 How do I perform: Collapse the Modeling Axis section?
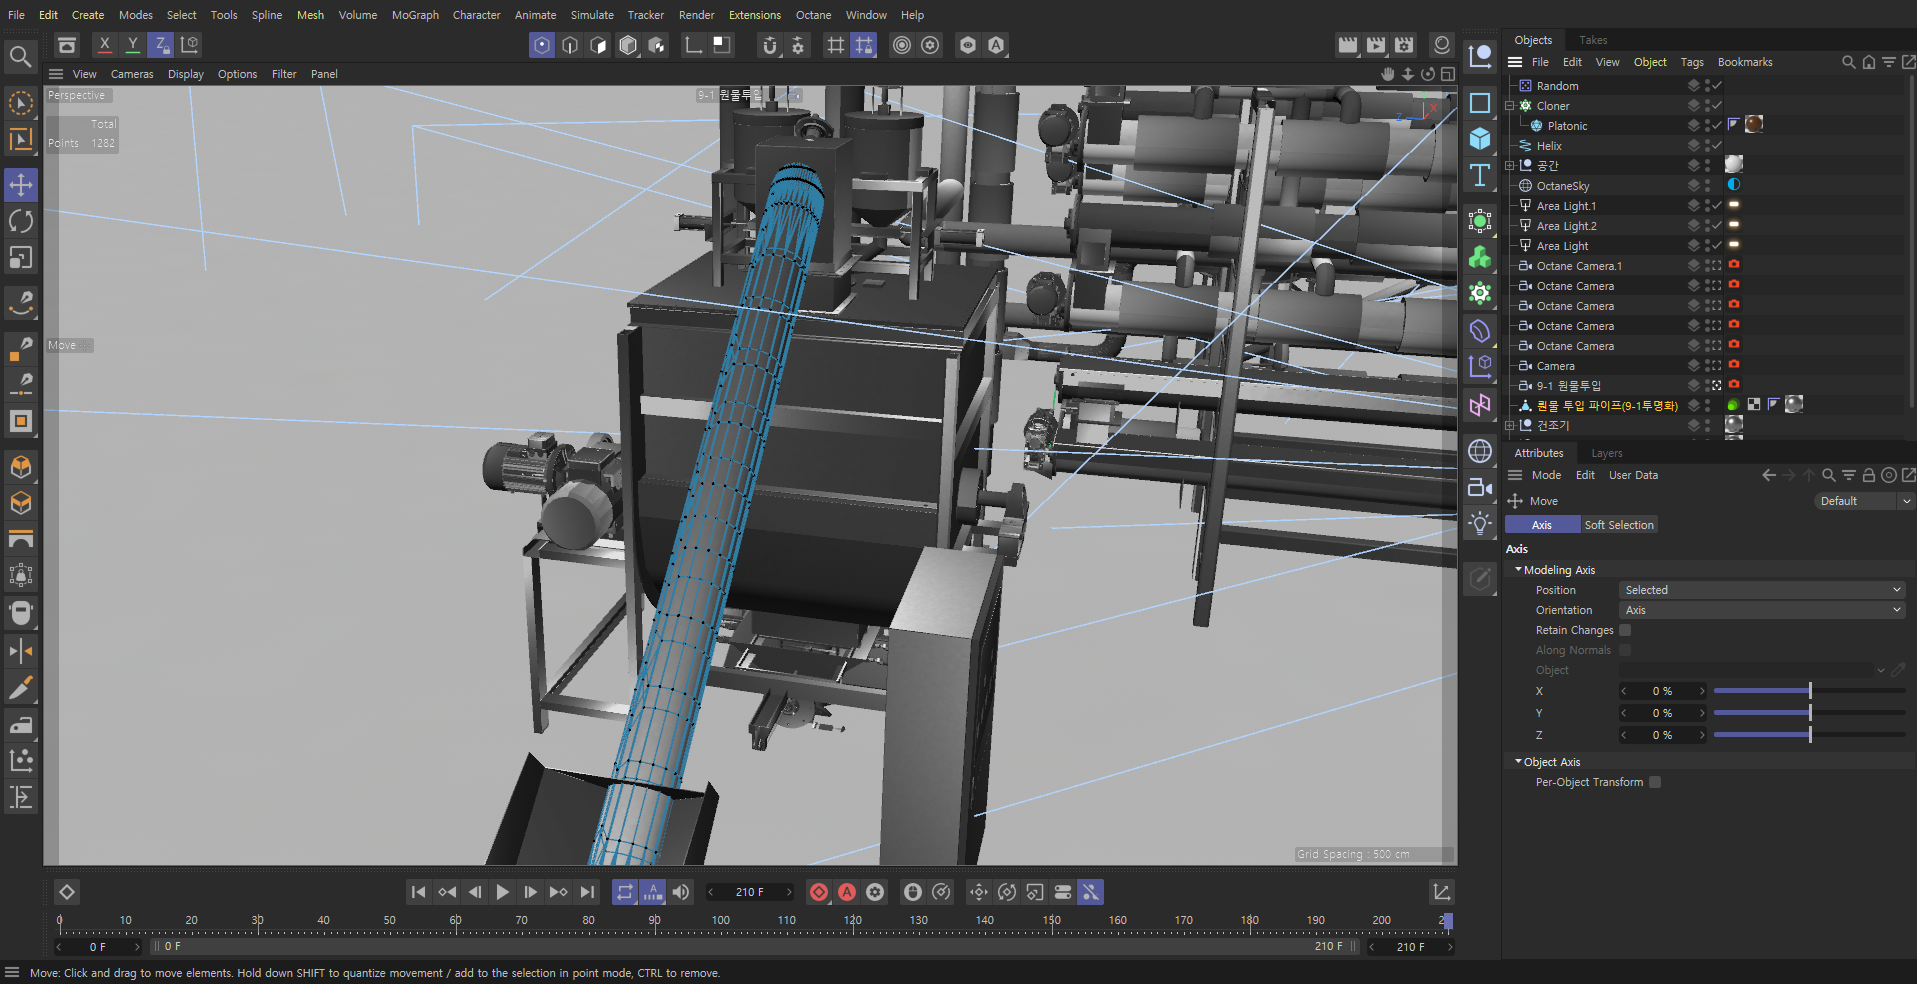1518,570
